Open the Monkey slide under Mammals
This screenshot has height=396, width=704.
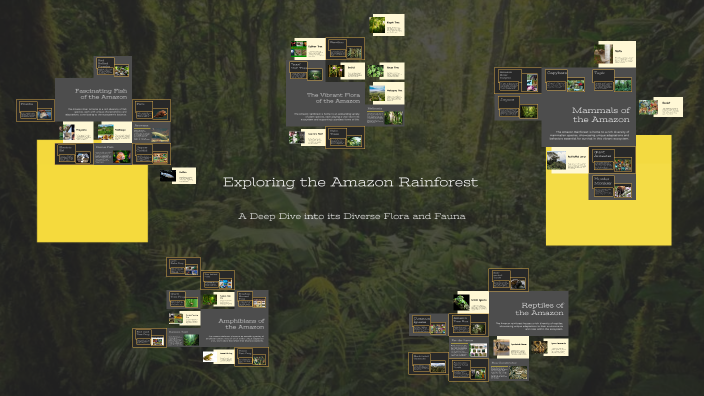click(x=612, y=187)
